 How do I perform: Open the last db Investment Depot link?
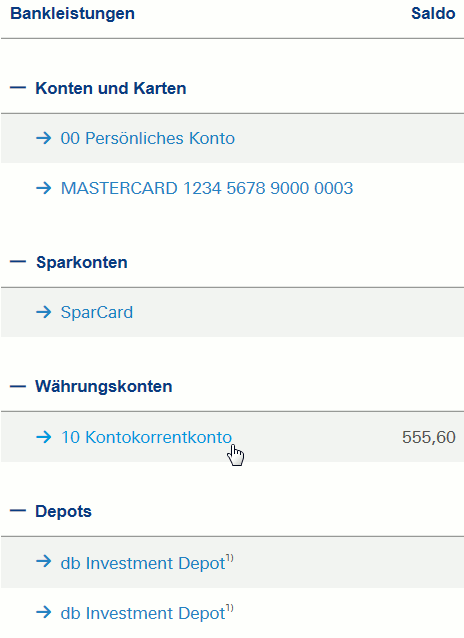[x=142, y=614]
